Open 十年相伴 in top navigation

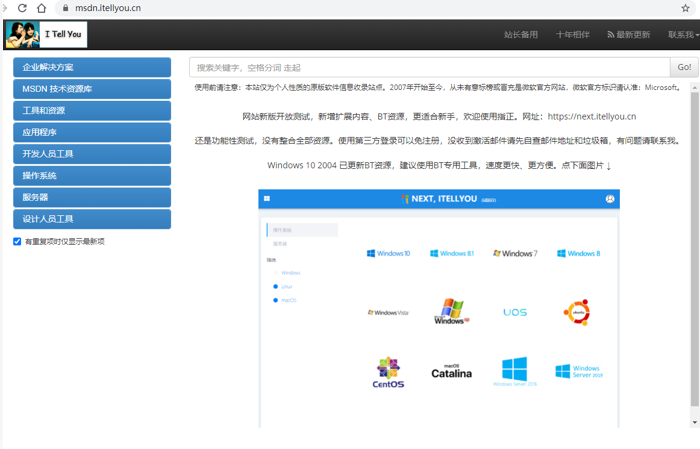click(x=573, y=35)
